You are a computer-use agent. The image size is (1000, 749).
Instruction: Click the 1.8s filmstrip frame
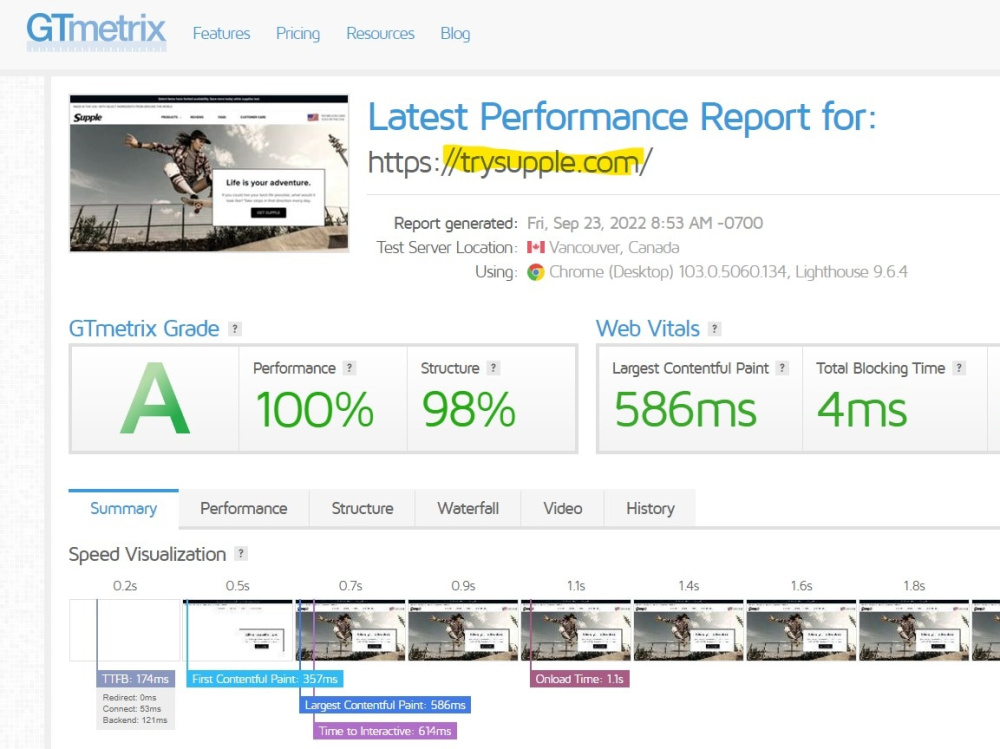tap(915, 630)
